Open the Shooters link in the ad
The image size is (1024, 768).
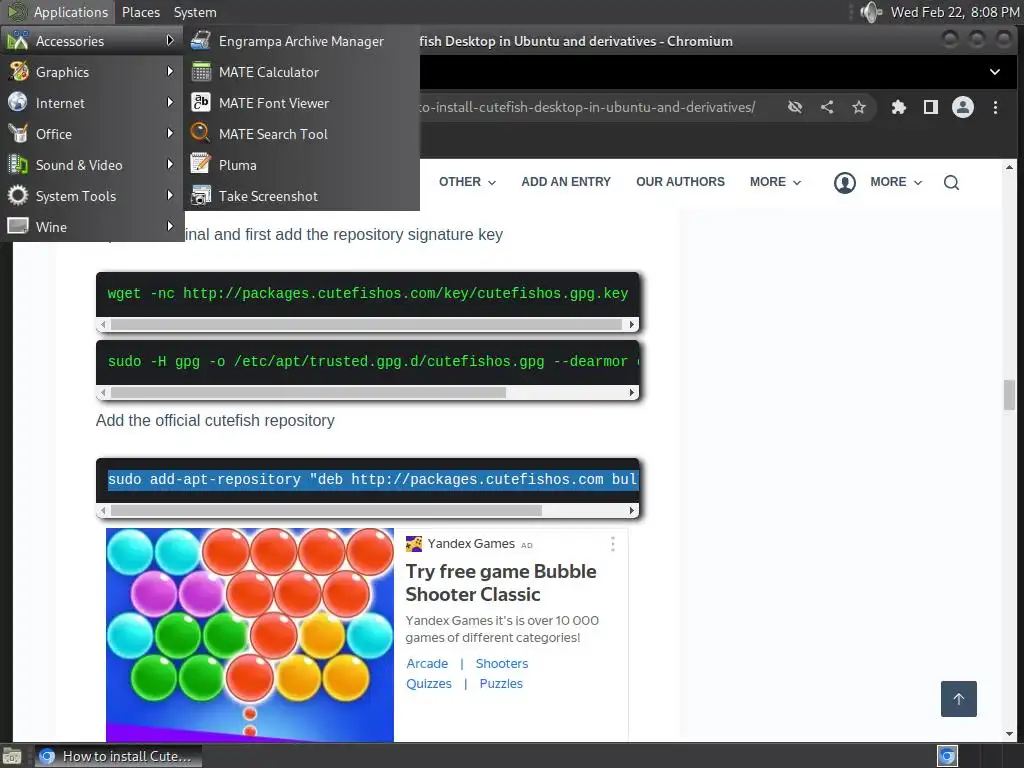502,664
